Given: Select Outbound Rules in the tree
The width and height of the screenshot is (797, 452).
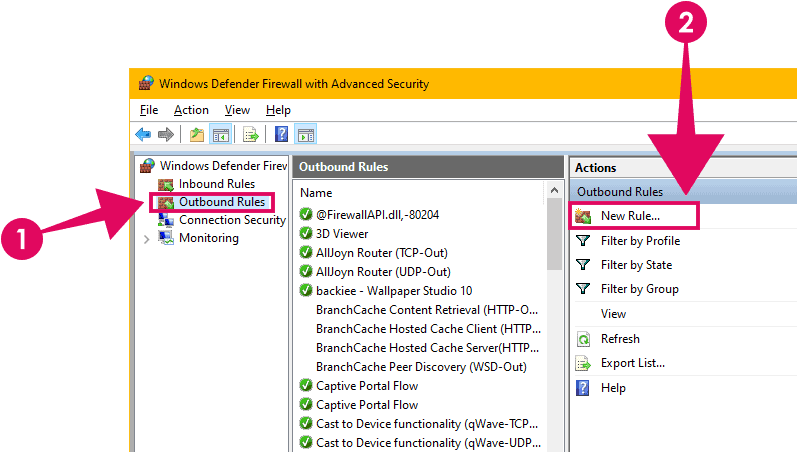Looking at the screenshot, I should [222, 202].
